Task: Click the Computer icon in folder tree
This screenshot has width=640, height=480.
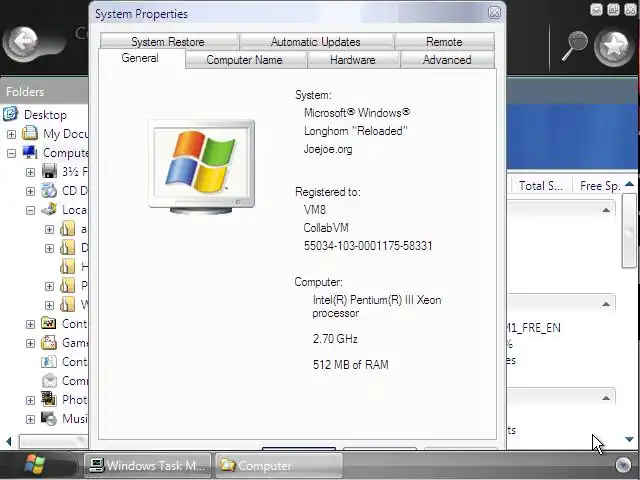Action: click(30, 152)
